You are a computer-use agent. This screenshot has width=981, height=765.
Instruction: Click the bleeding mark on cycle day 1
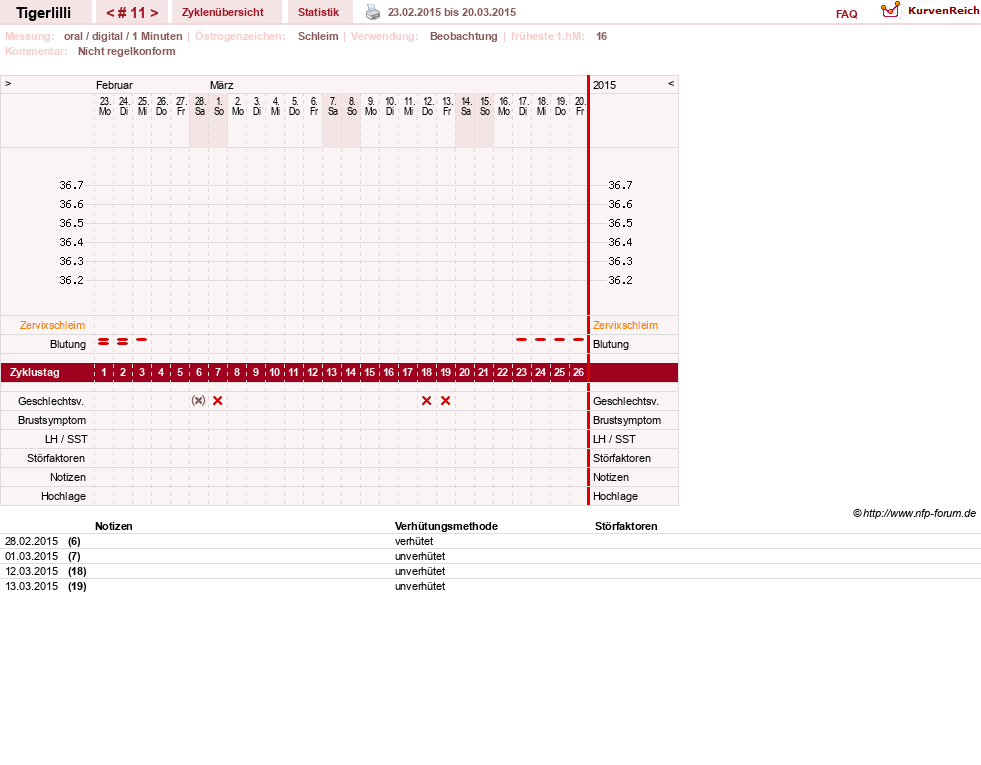(x=104, y=342)
